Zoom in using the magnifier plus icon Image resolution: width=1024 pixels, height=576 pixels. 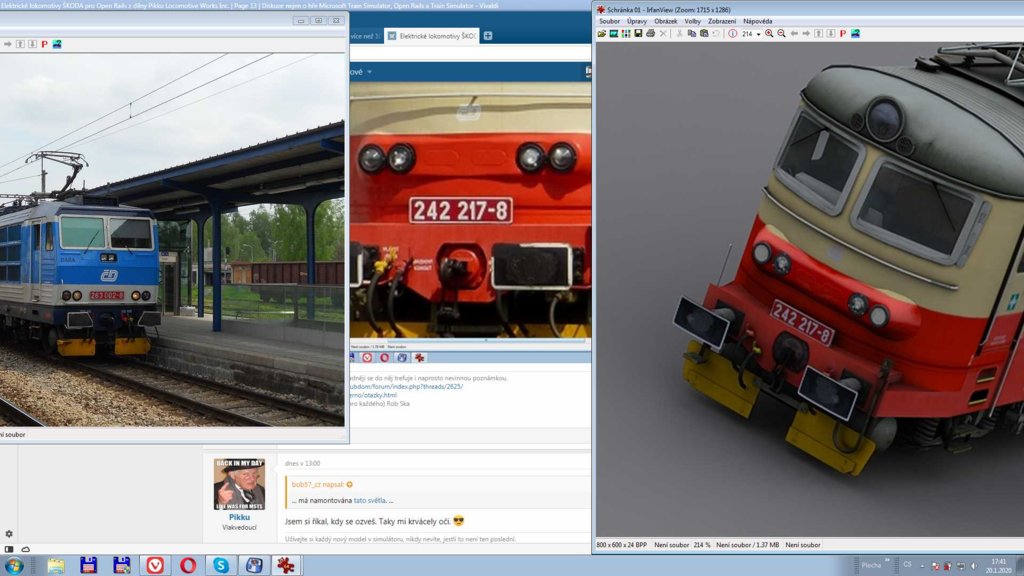coord(769,33)
